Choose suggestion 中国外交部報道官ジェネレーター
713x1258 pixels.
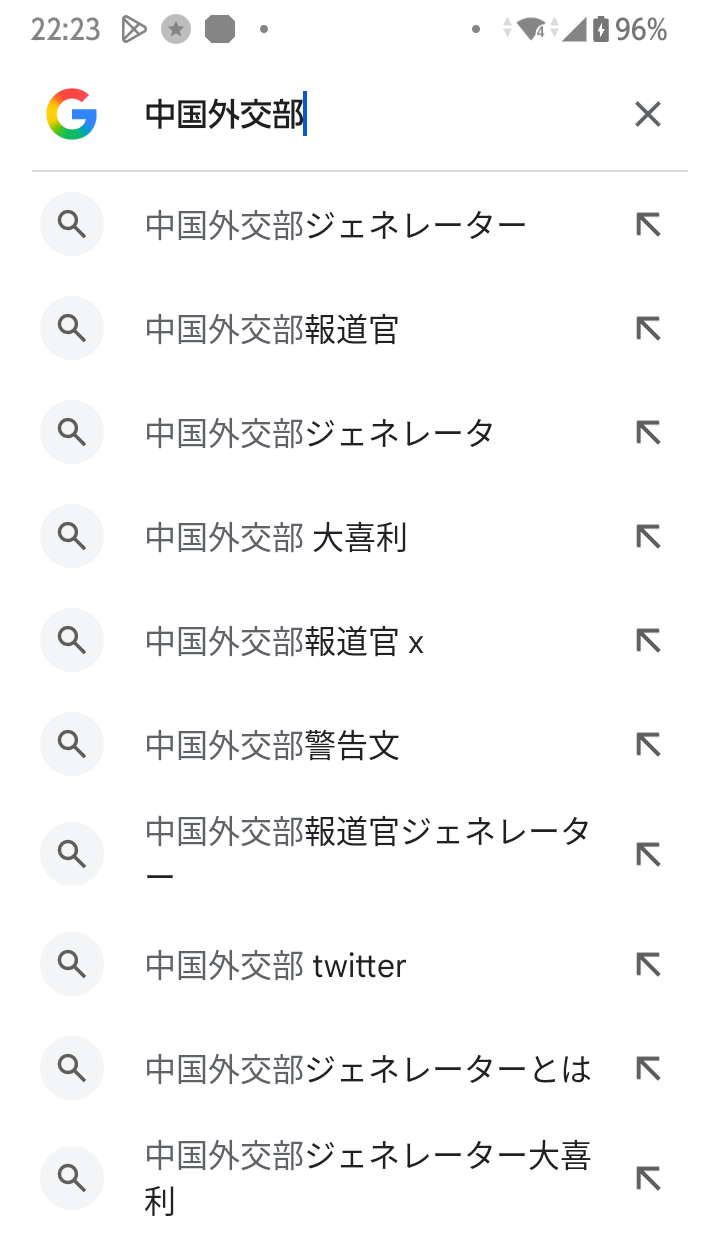coord(368,853)
